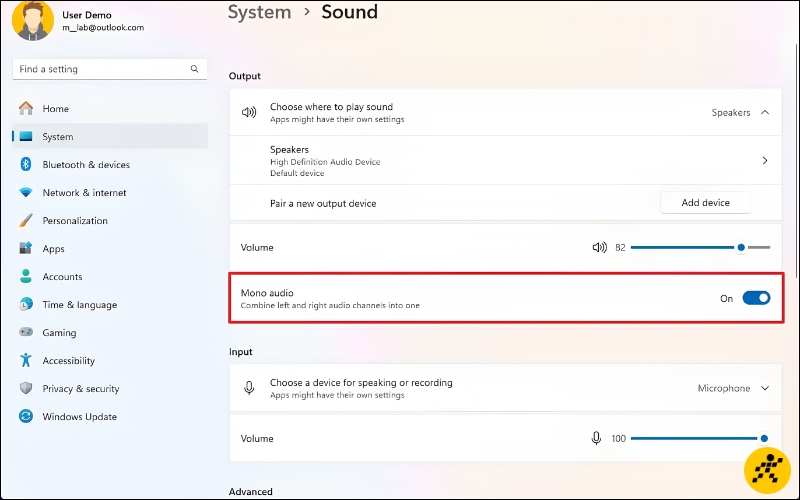The image size is (800, 500).
Task: Click the input microphone Volume slider
Action: click(700, 438)
